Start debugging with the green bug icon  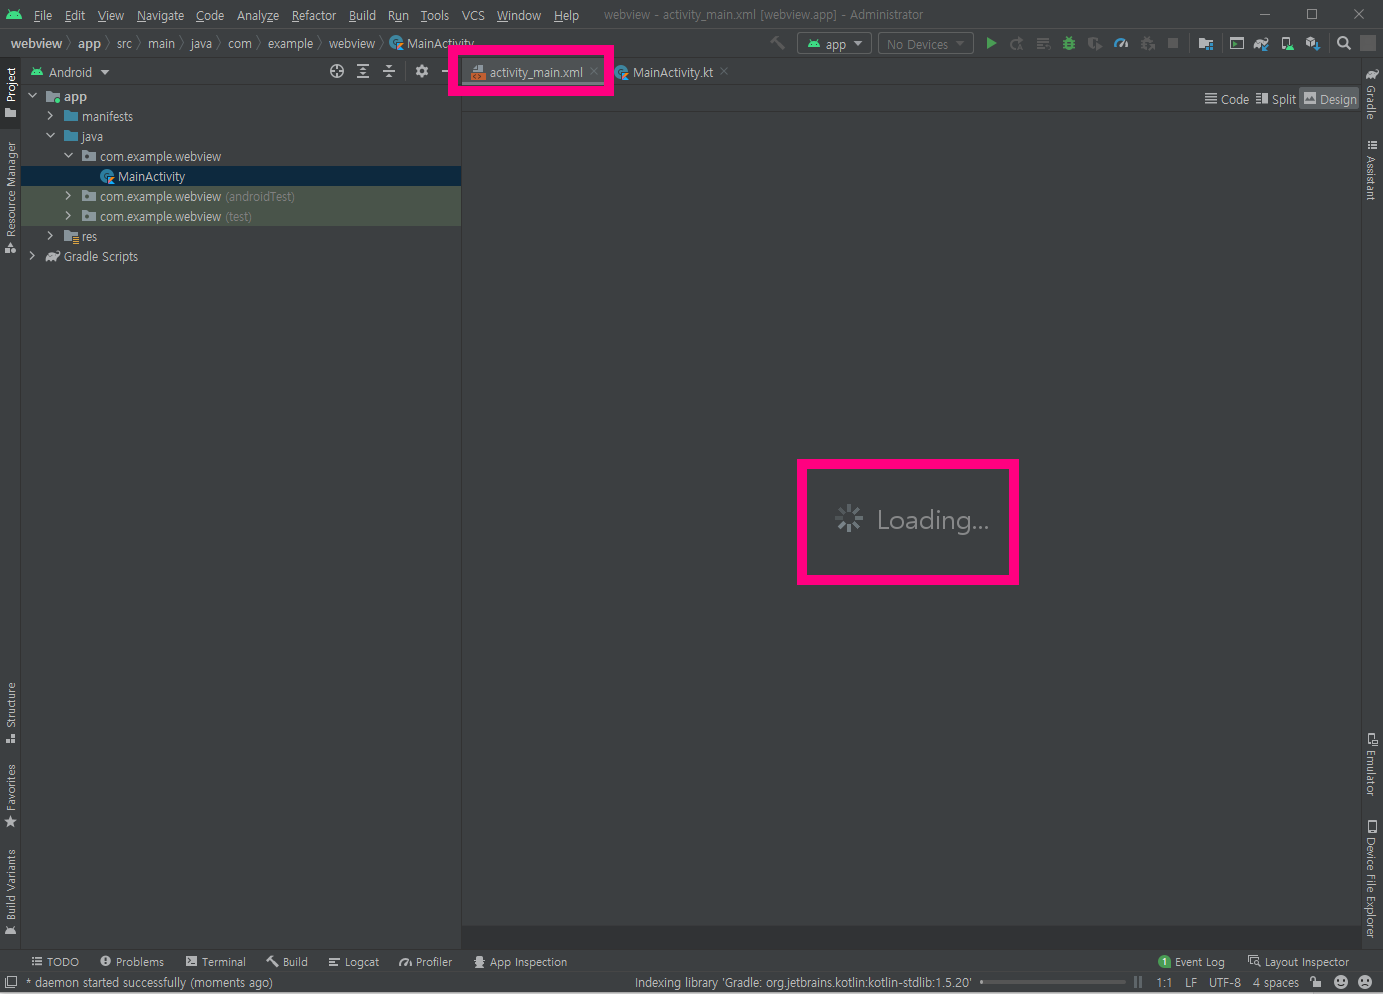(x=1069, y=43)
